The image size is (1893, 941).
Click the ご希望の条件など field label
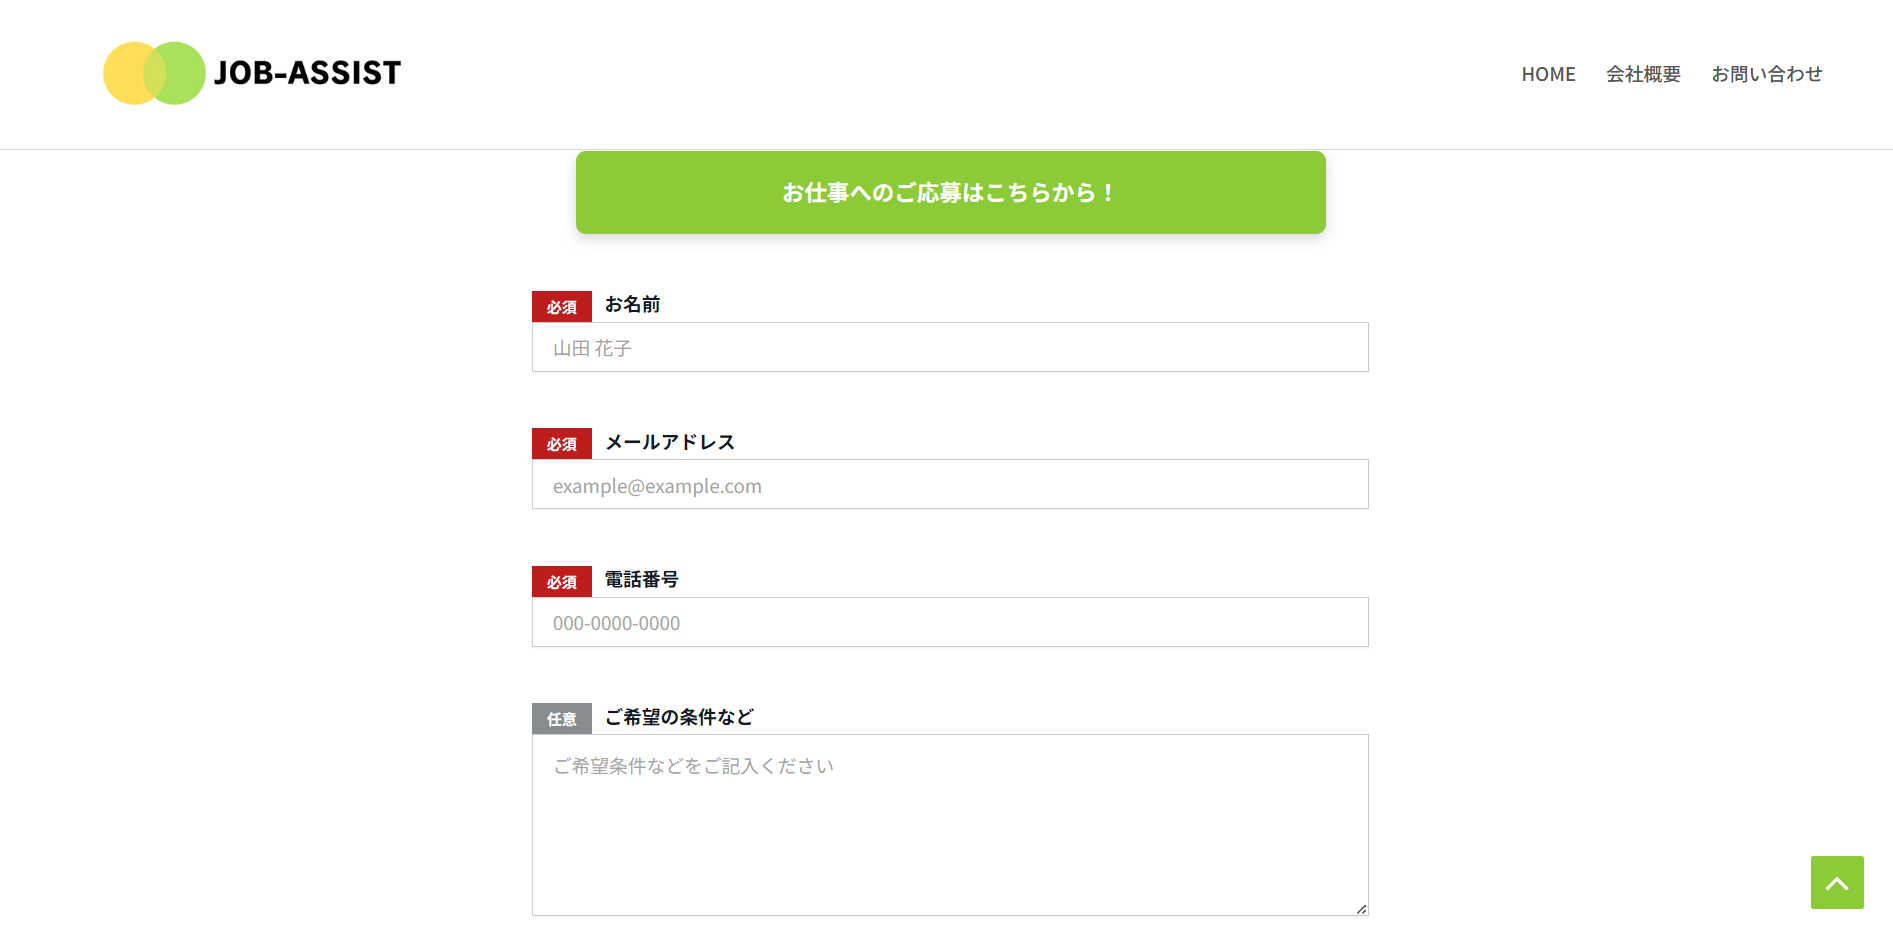[679, 717]
